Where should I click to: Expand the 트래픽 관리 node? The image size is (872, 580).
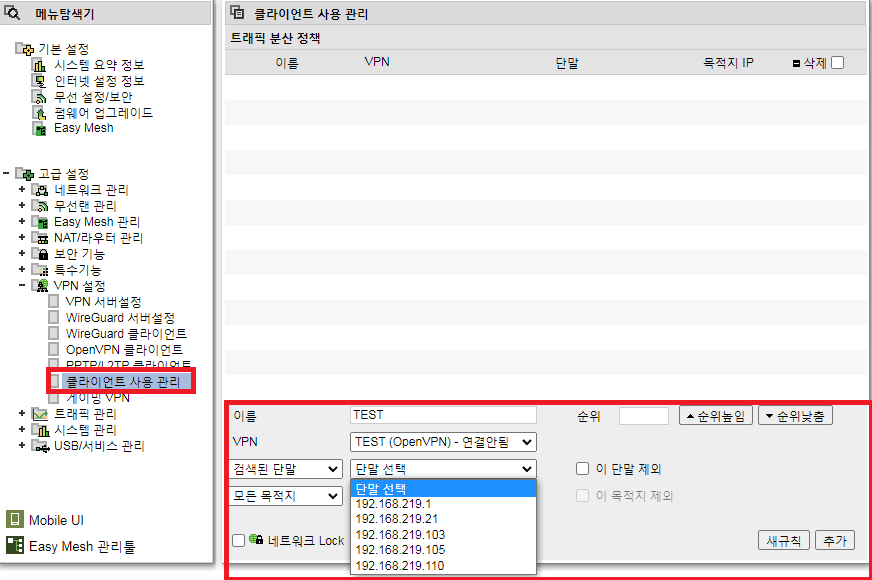pyautogui.click(x=22, y=414)
